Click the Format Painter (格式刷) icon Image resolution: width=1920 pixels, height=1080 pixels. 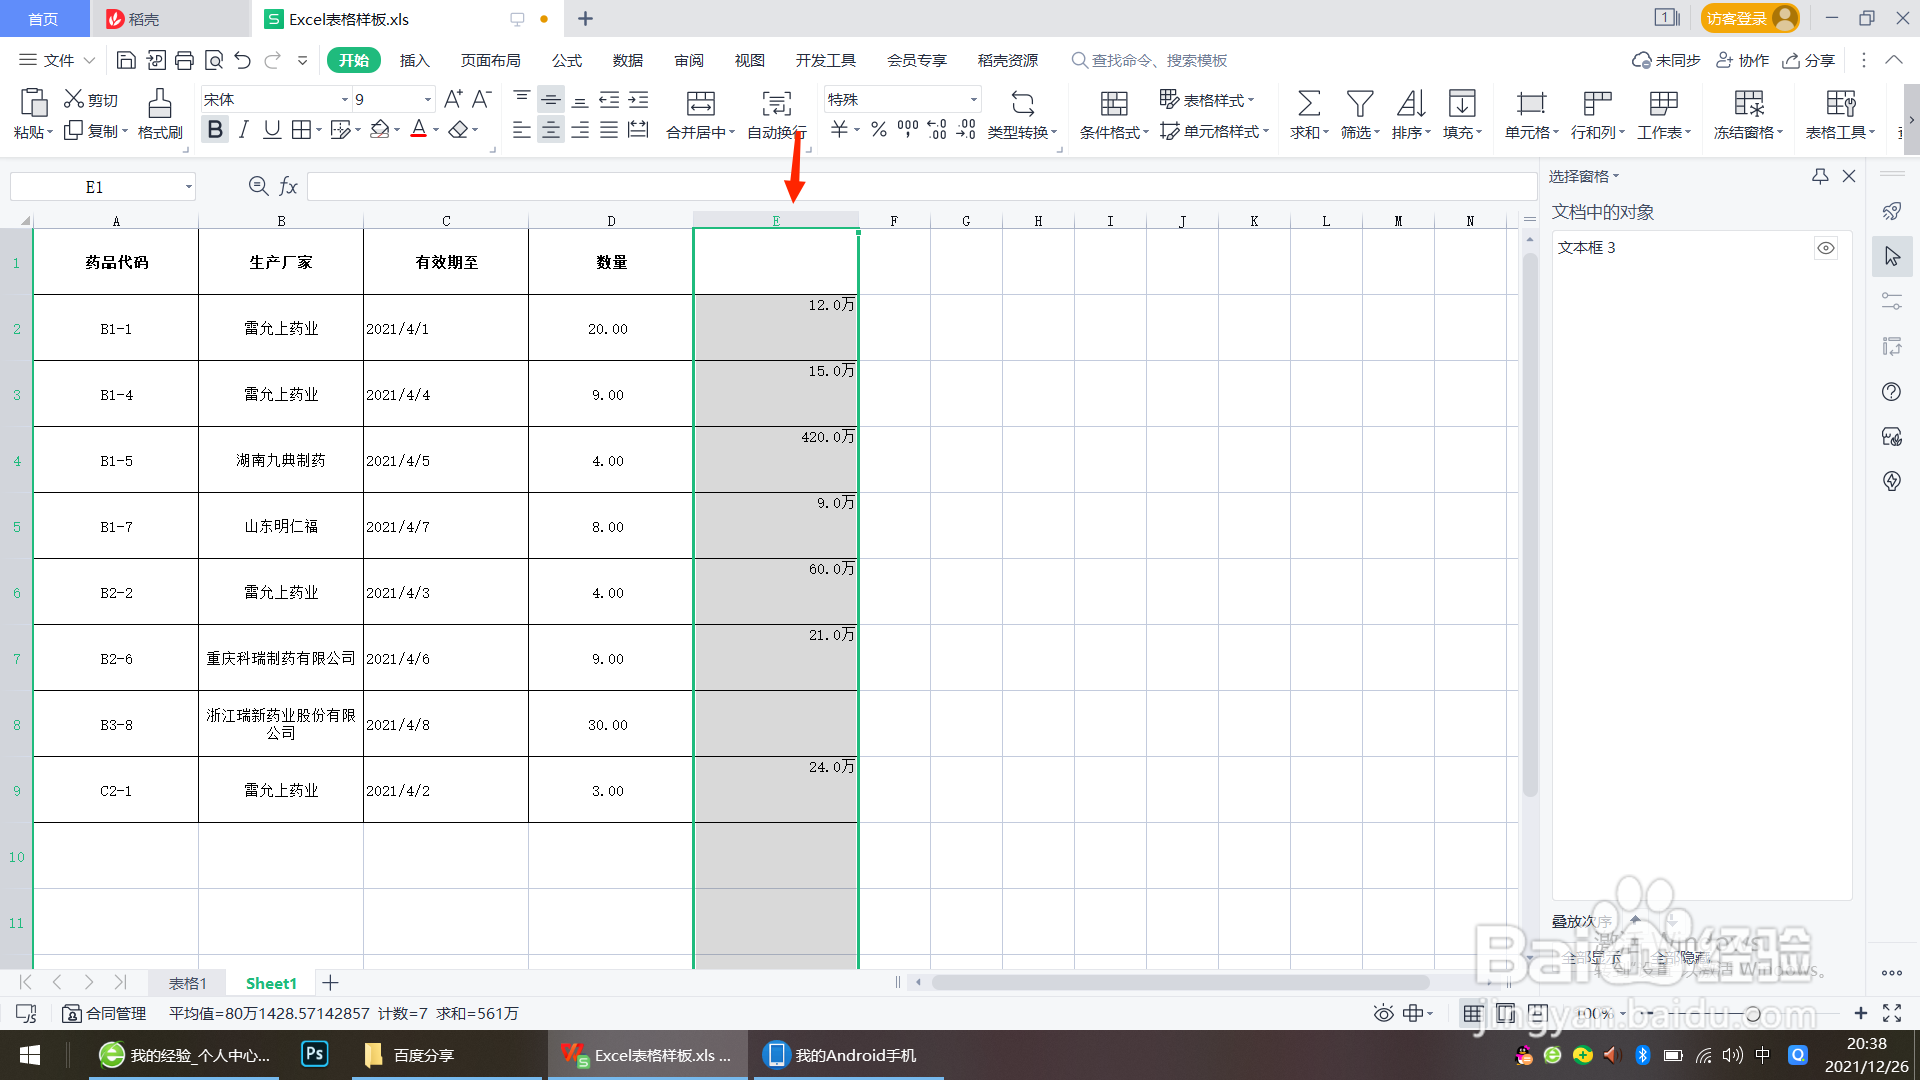click(160, 104)
